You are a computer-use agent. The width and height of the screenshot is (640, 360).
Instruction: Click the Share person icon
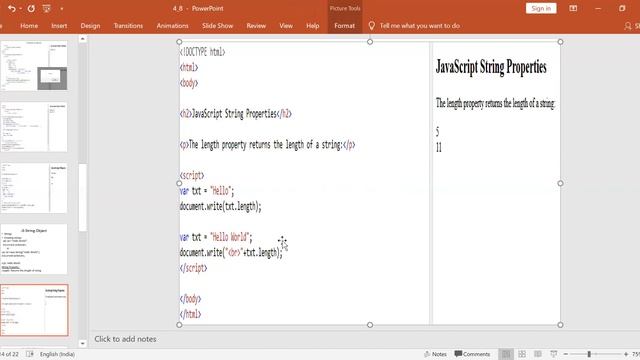[x=628, y=26]
